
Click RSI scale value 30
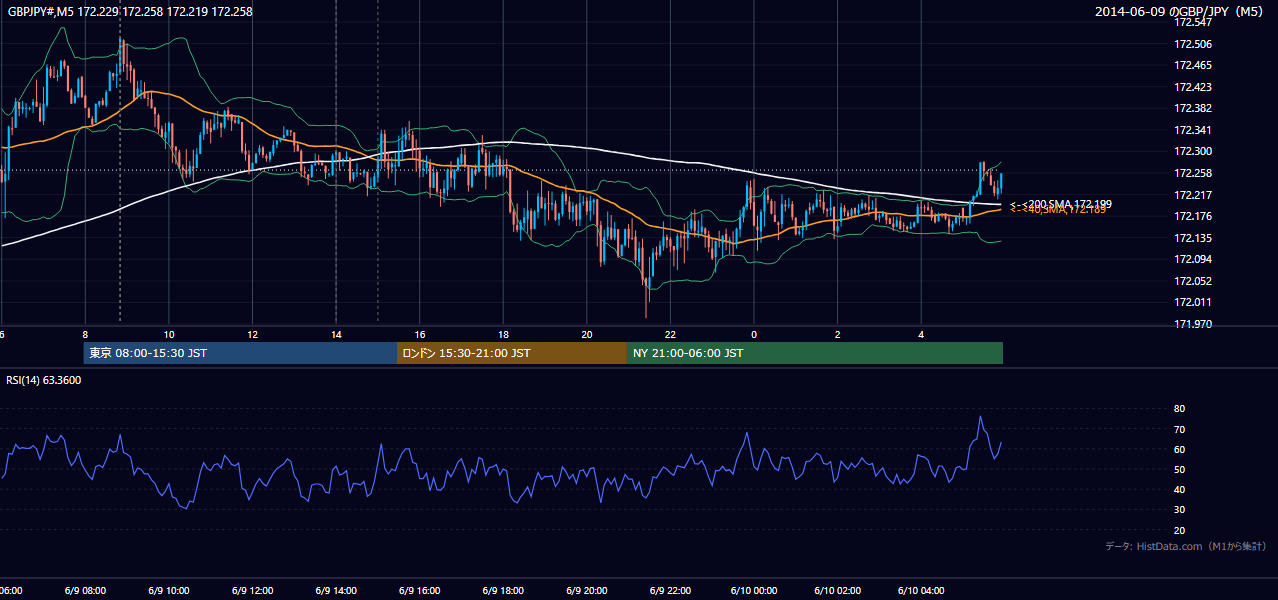pyautogui.click(x=1179, y=510)
